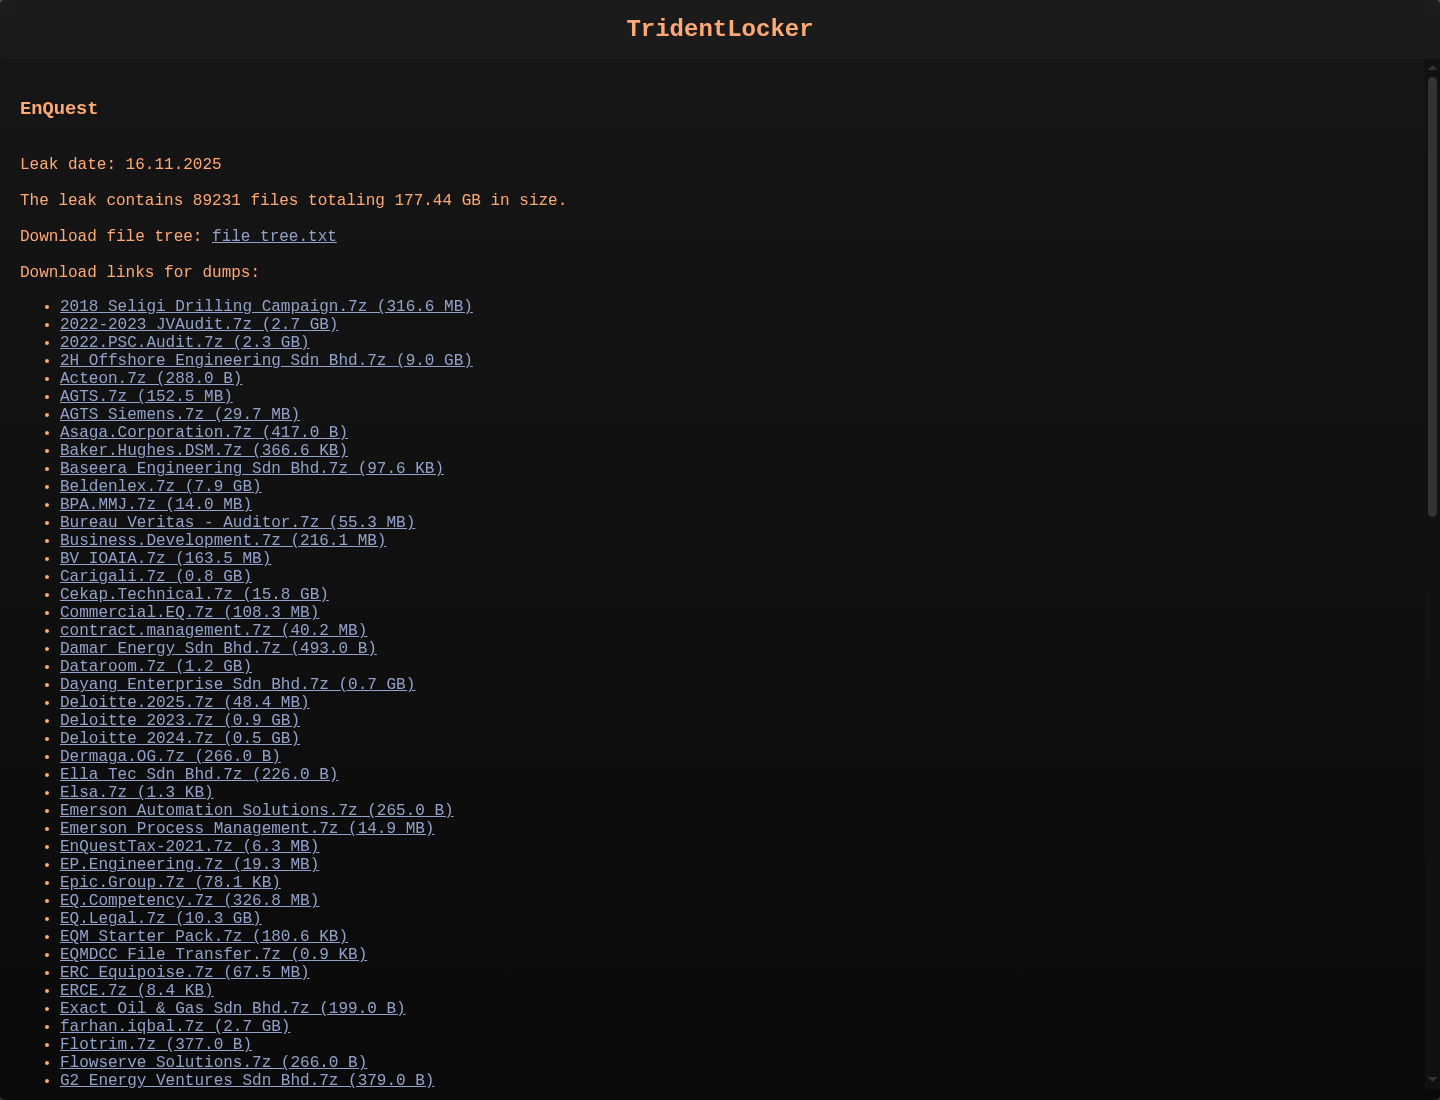The width and height of the screenshot is (1440, 1100).
Task: Select the EnQuestTax-2021.7z link
Action: (x=190, y=846)
